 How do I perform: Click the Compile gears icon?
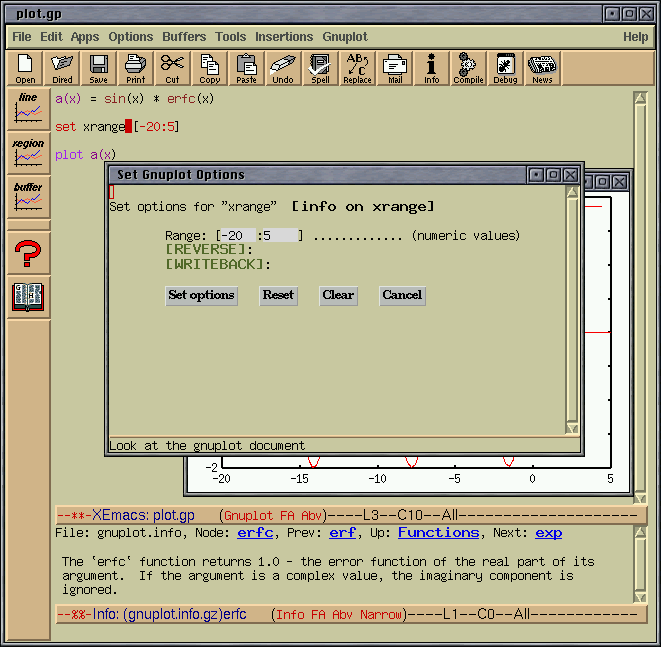[x=468, y=68]
